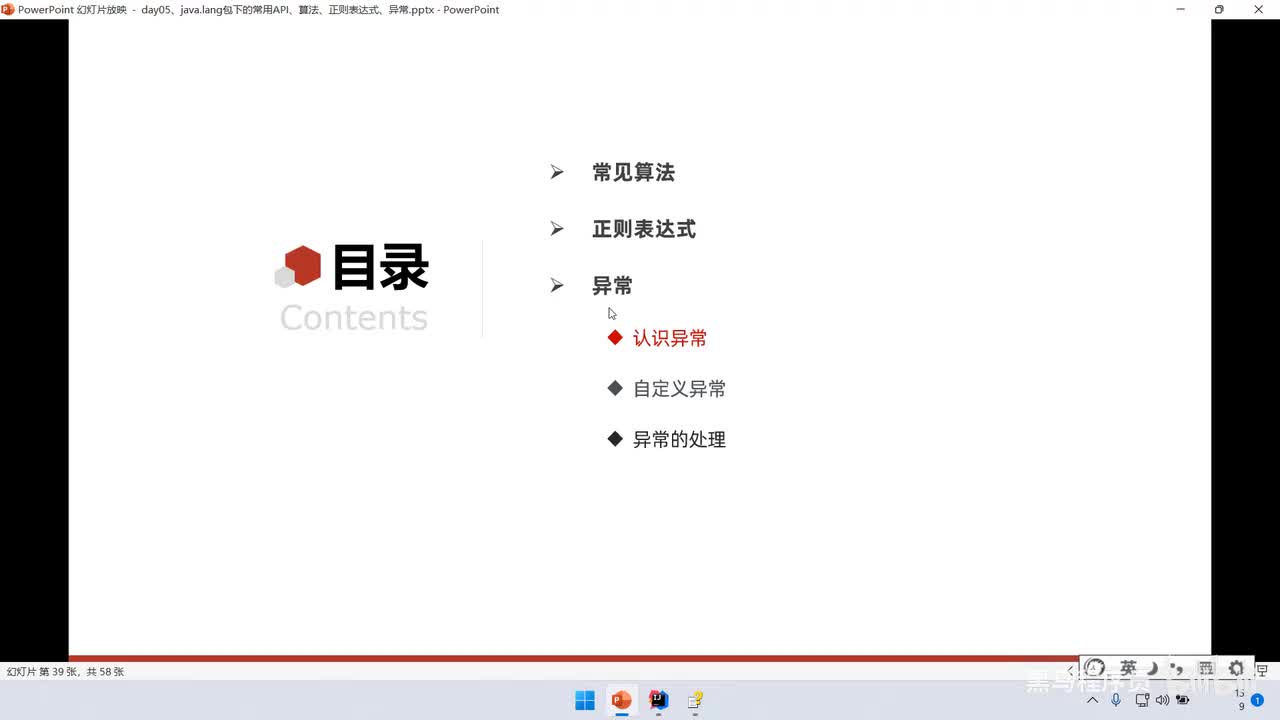This screenshot has height=720, width=1280.
Task: Switch to PowerPoint in the taskbar
Action: (621, 701)
